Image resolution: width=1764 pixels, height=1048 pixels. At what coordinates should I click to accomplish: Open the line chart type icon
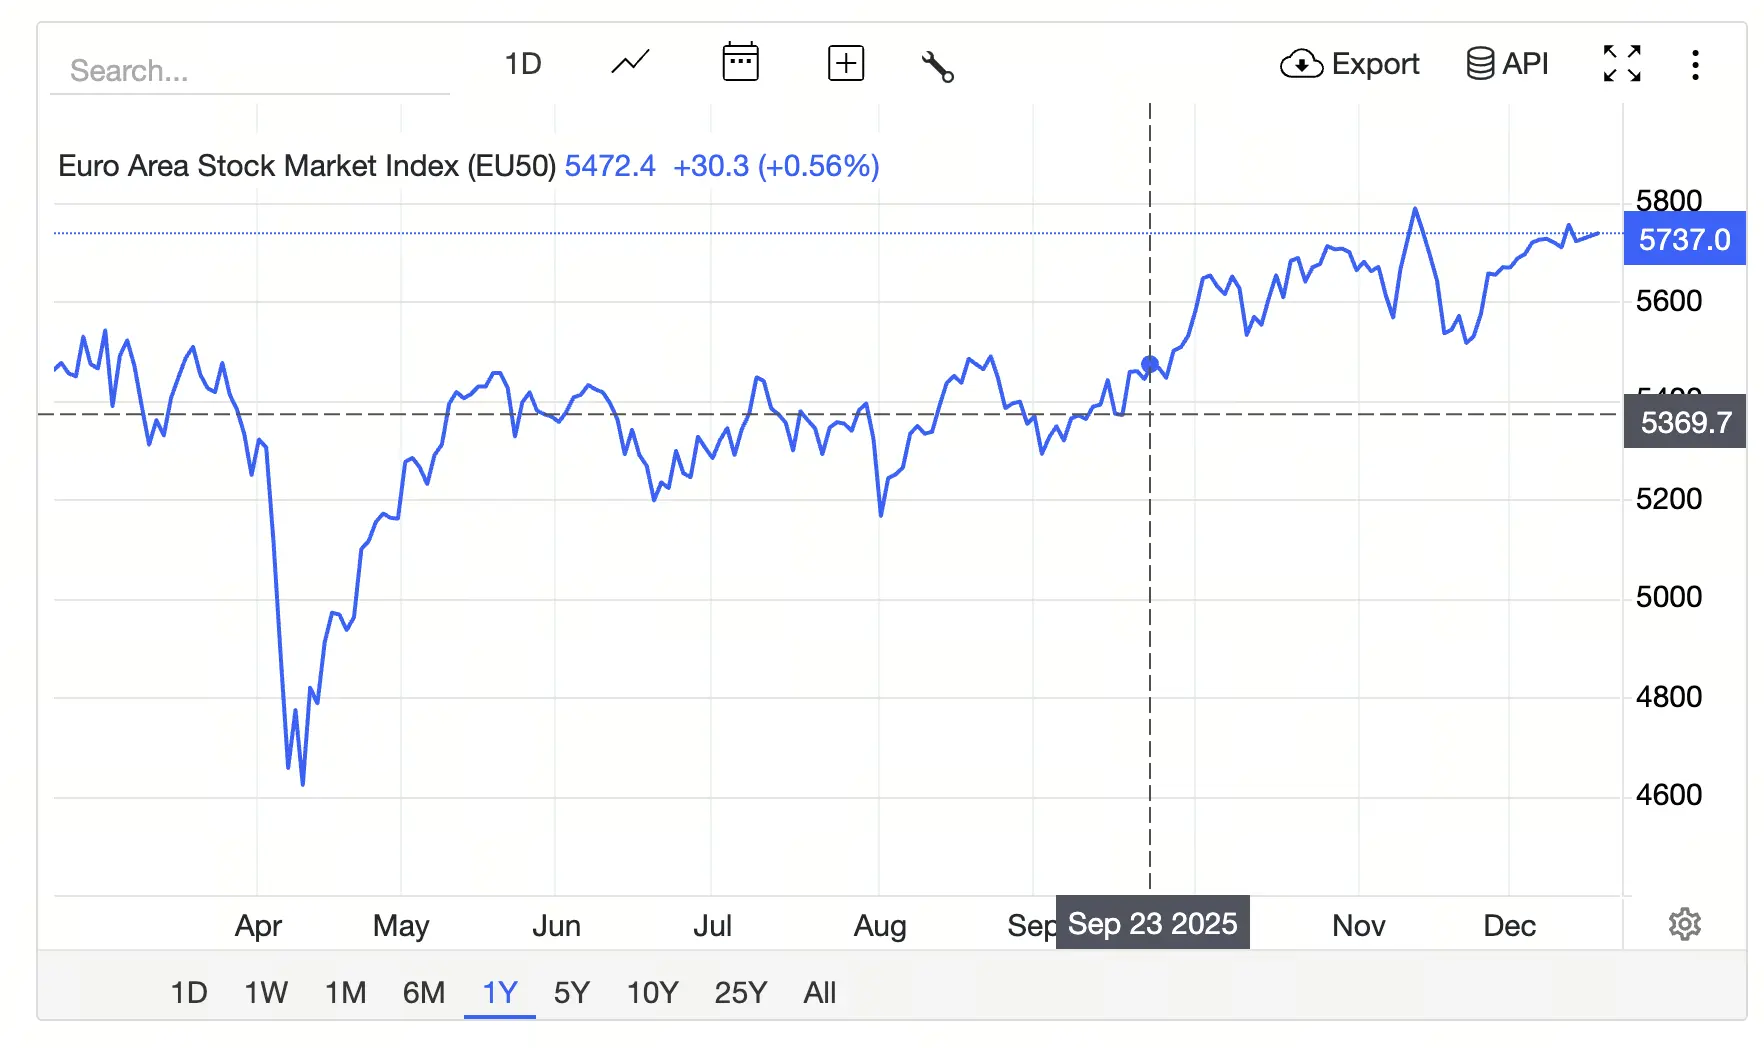[x=630, y=64]
